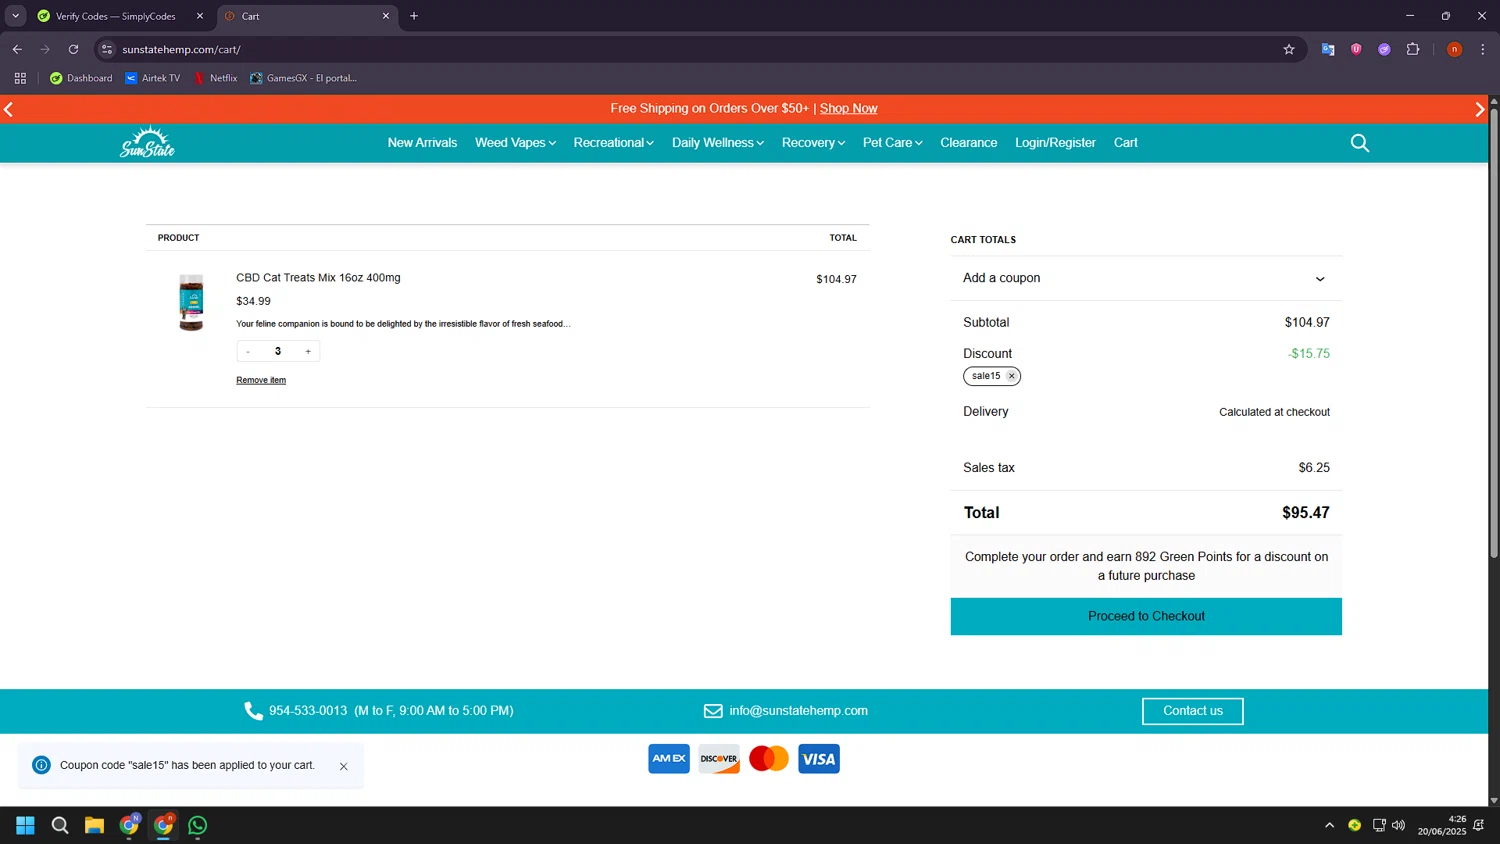Open GamesGX bookmark
Screen dimensions: 1500x844
(303, 78)
